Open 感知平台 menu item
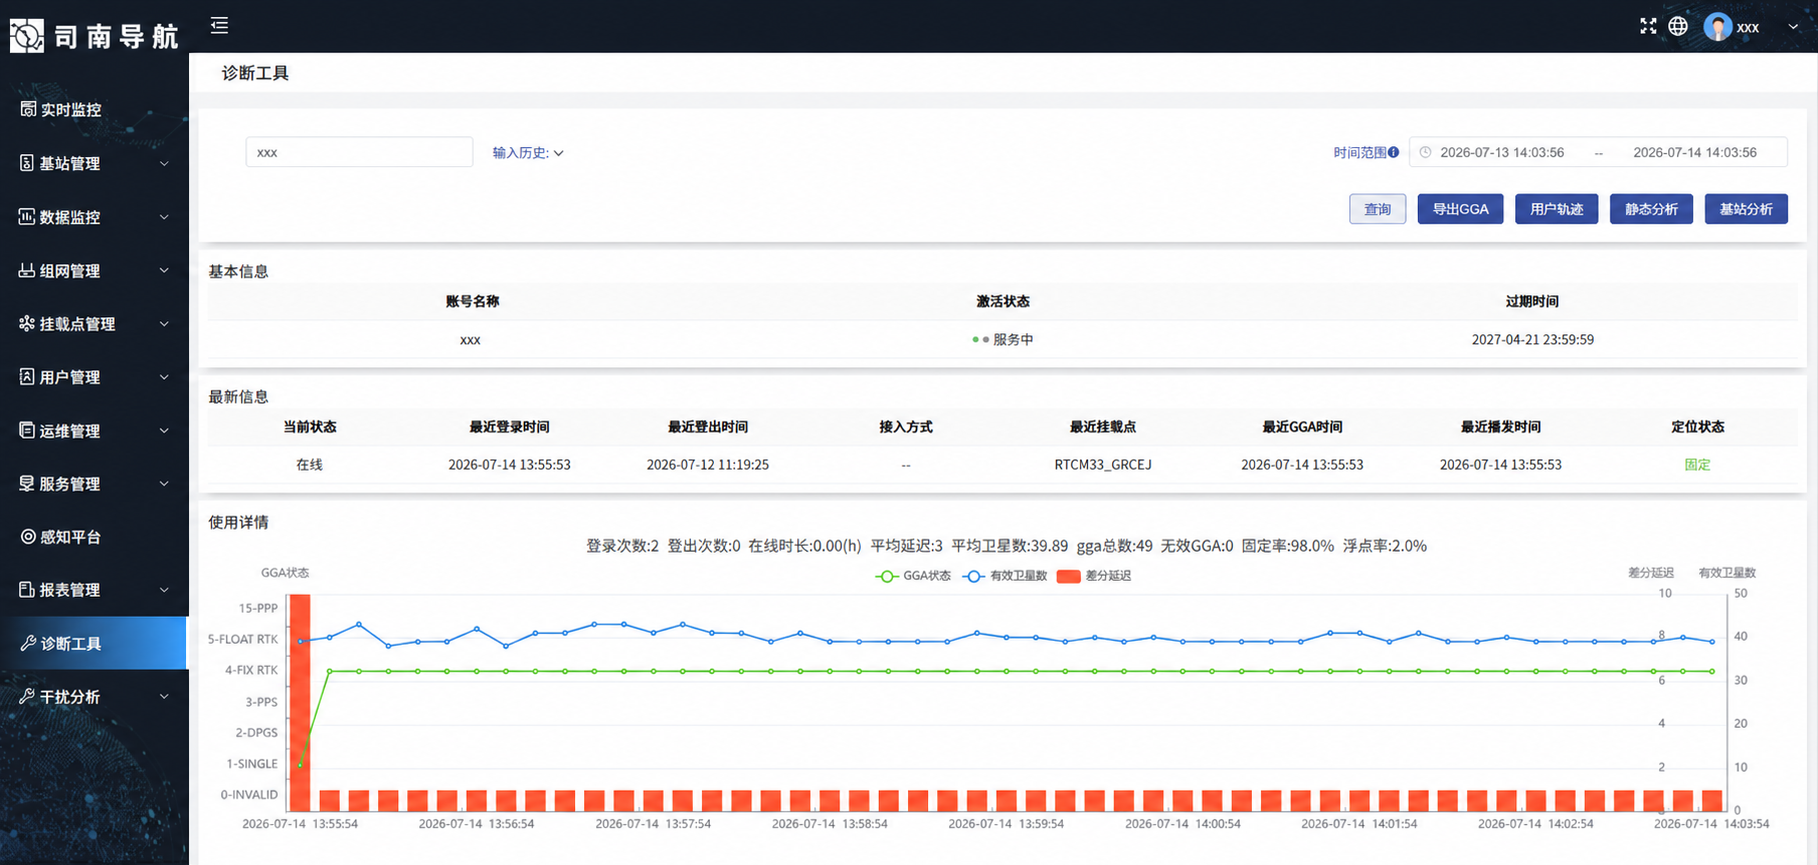1818x865 pixels. [94, 537]
